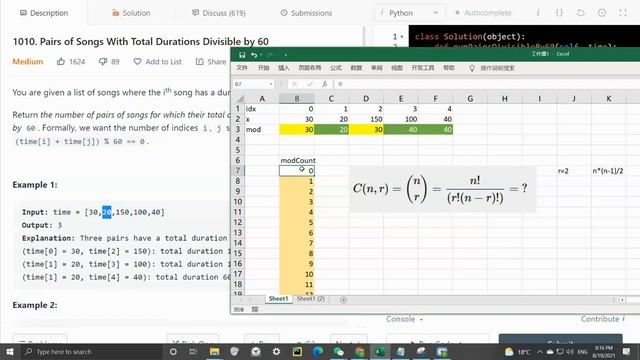The image size is (640, 360).
Task: Select the Sheet1 worksheet tab
Action: point(278,299)
